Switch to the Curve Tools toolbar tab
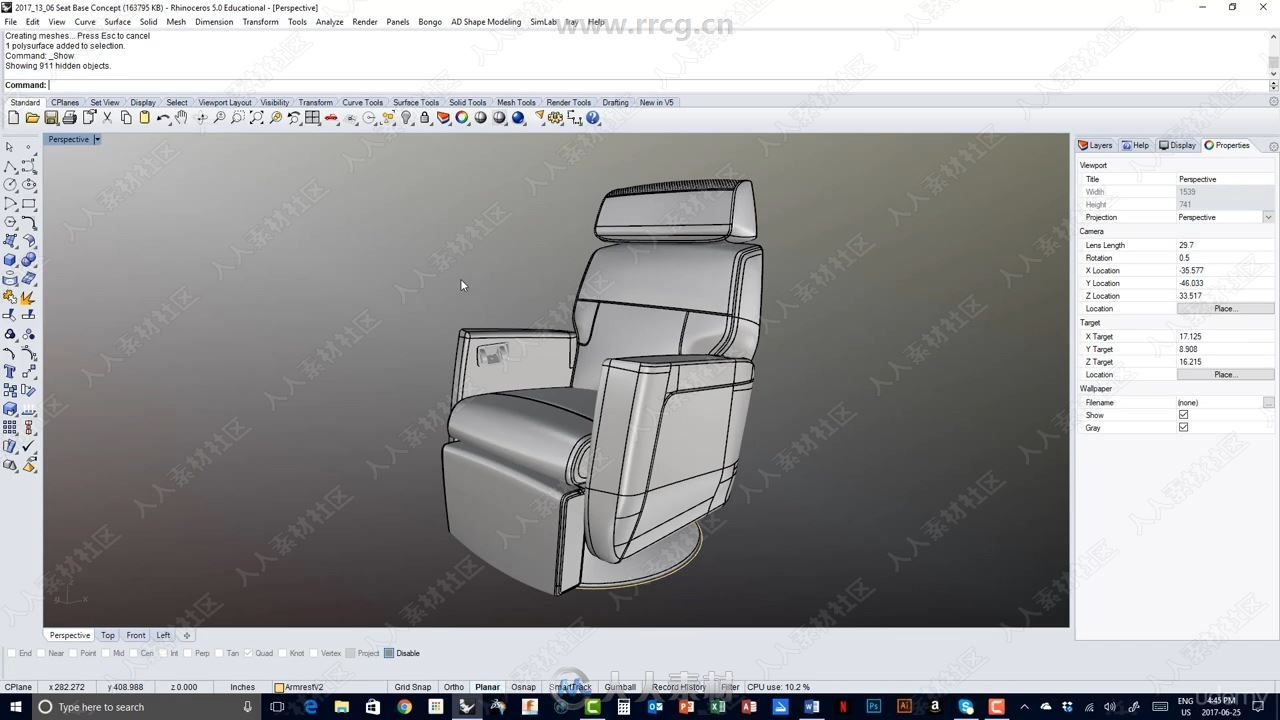 [x=362, y=103]
